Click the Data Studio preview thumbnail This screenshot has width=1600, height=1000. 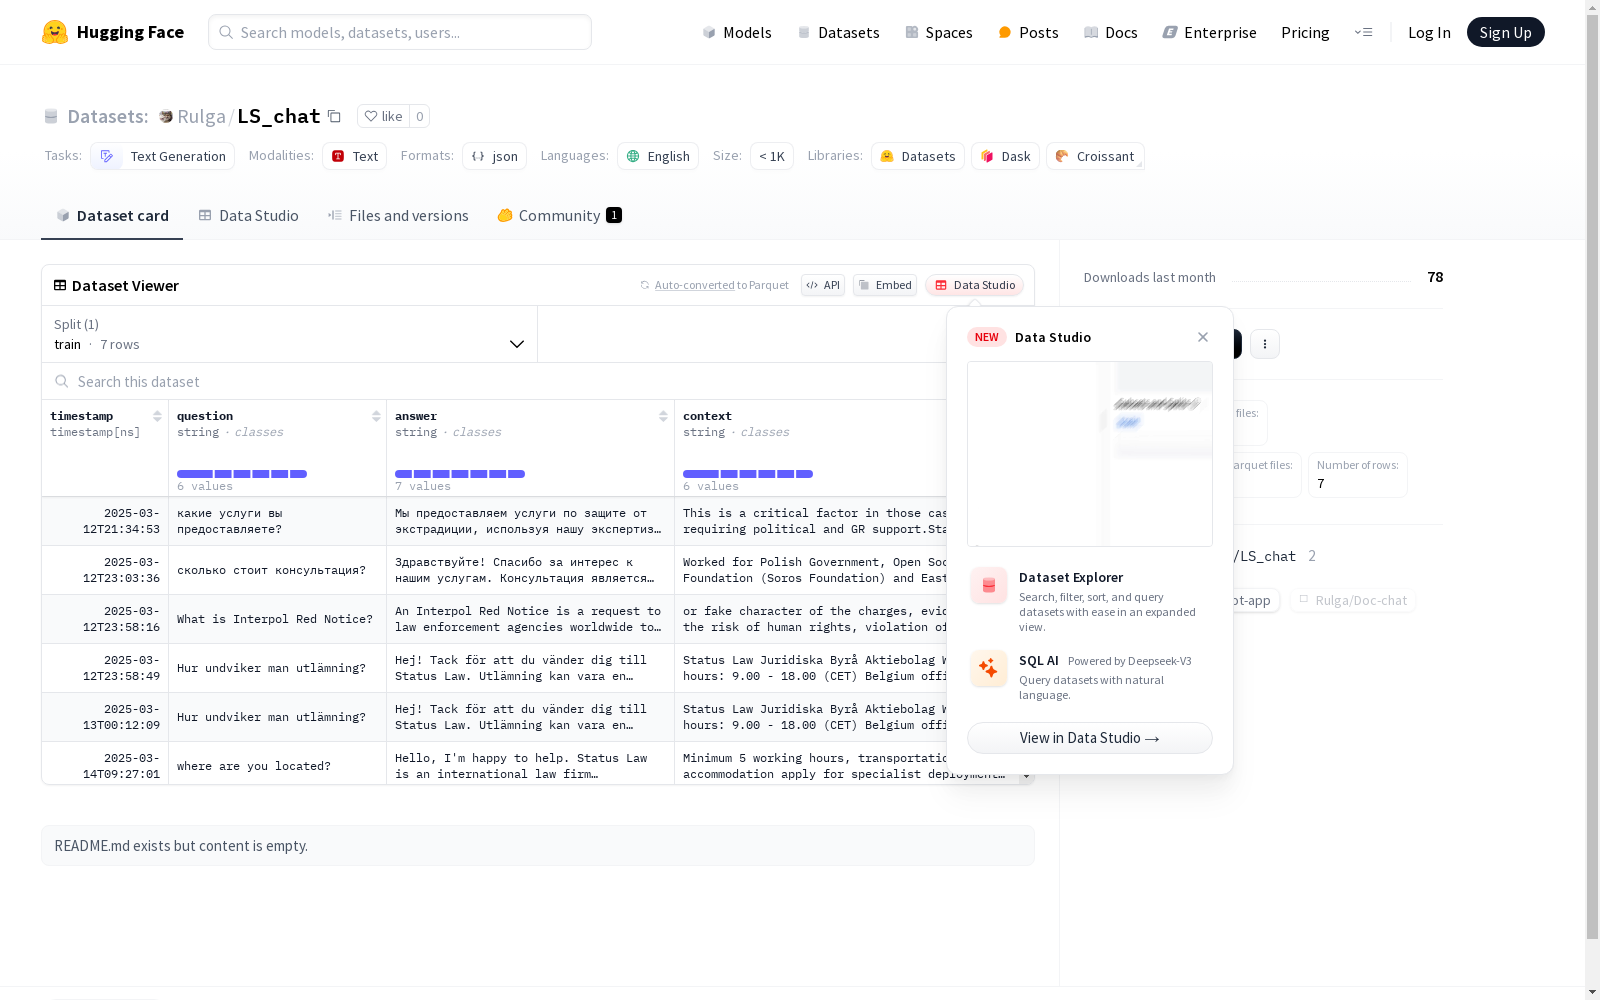1090,454
